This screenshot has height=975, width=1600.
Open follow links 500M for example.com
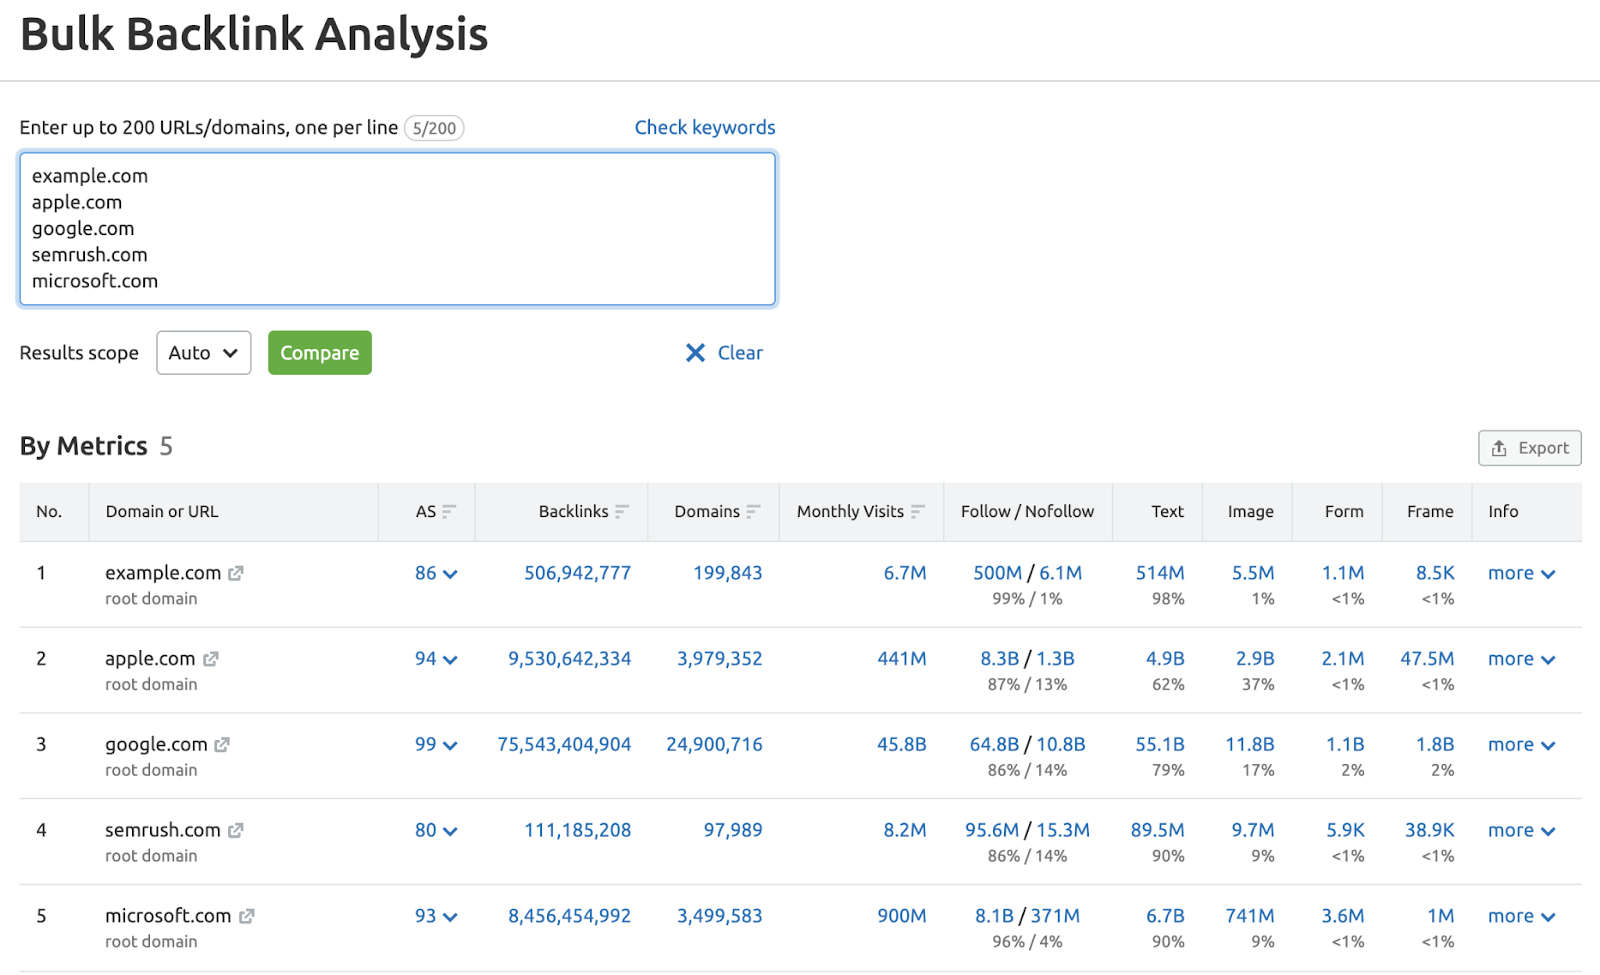998,573
